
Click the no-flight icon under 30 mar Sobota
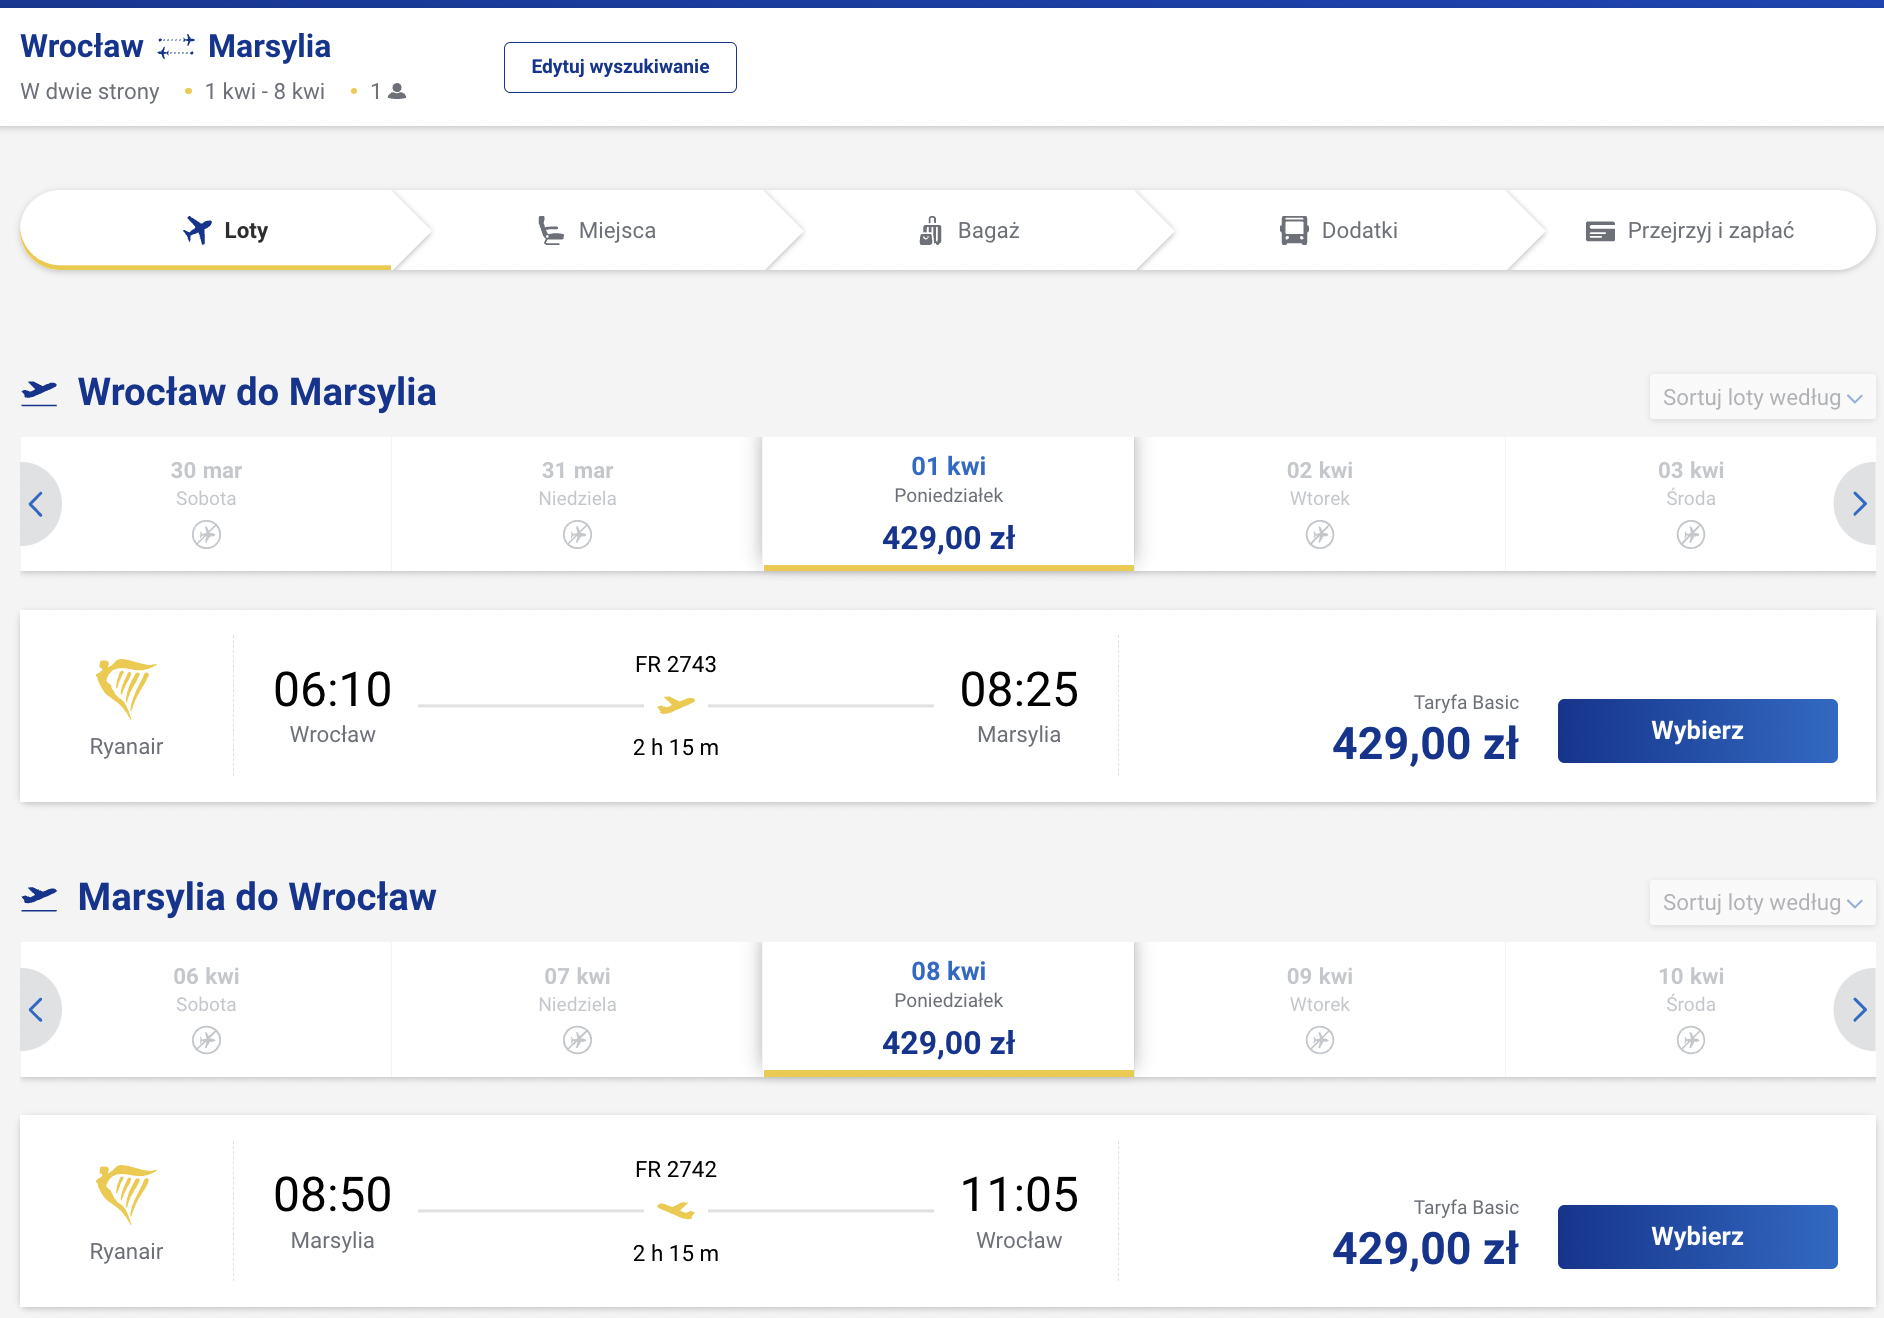(206, 535)
